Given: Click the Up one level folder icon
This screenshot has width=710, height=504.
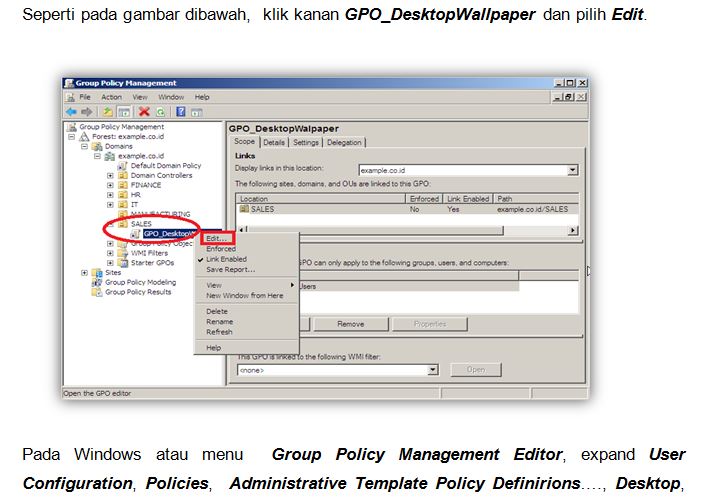Looking at the screenshot, I should click(107, 111).
